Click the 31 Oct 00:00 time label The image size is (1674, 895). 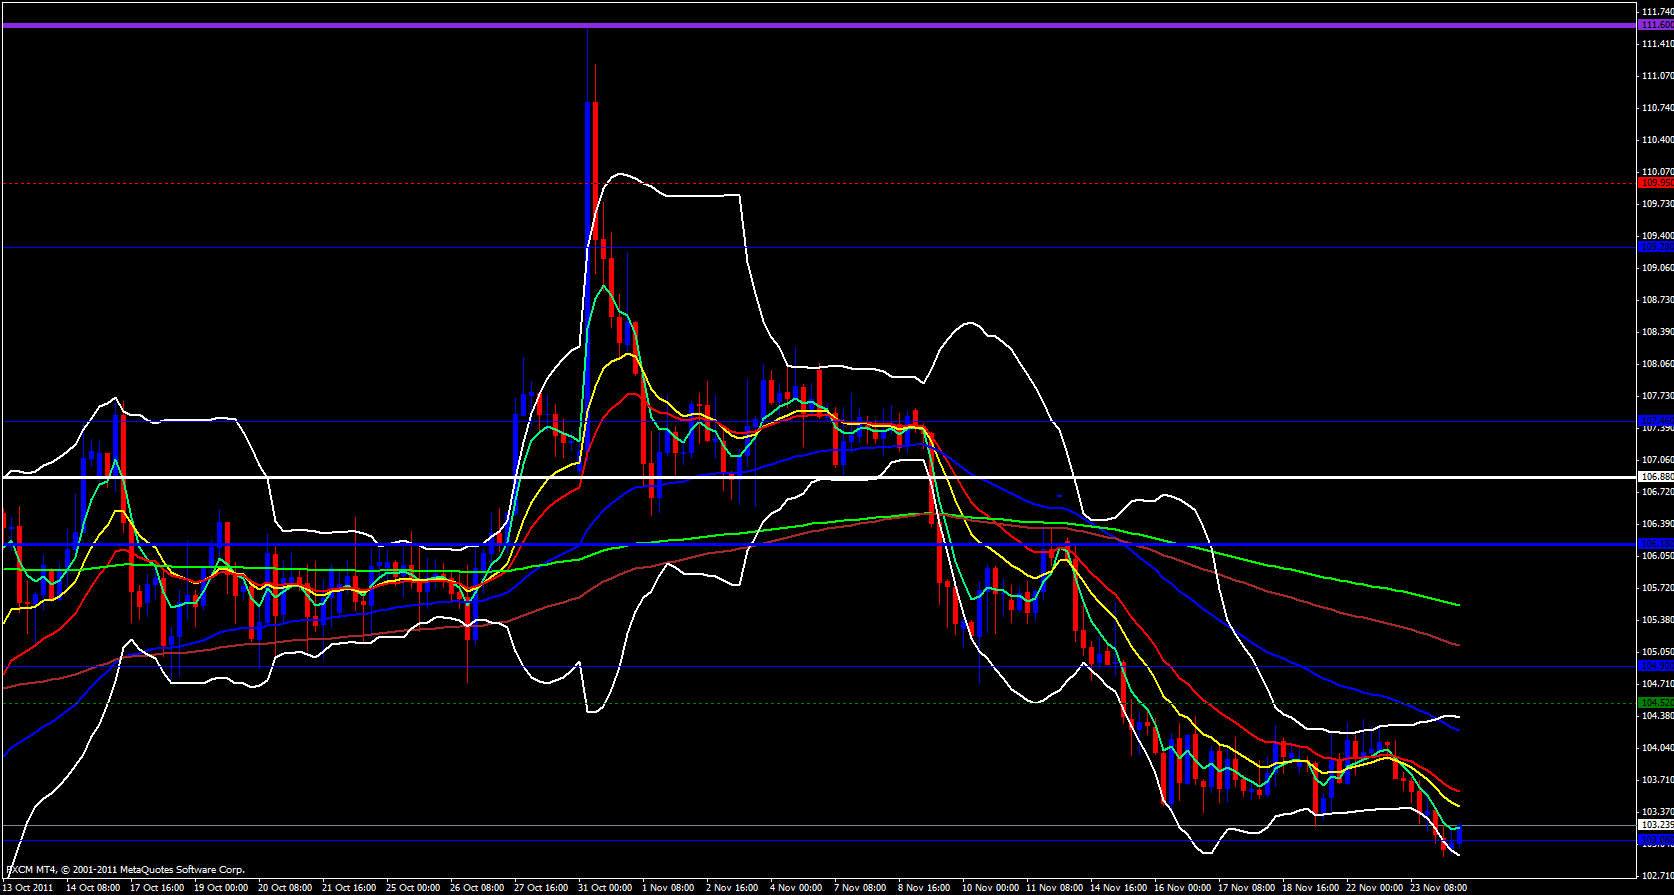point(605,887)
